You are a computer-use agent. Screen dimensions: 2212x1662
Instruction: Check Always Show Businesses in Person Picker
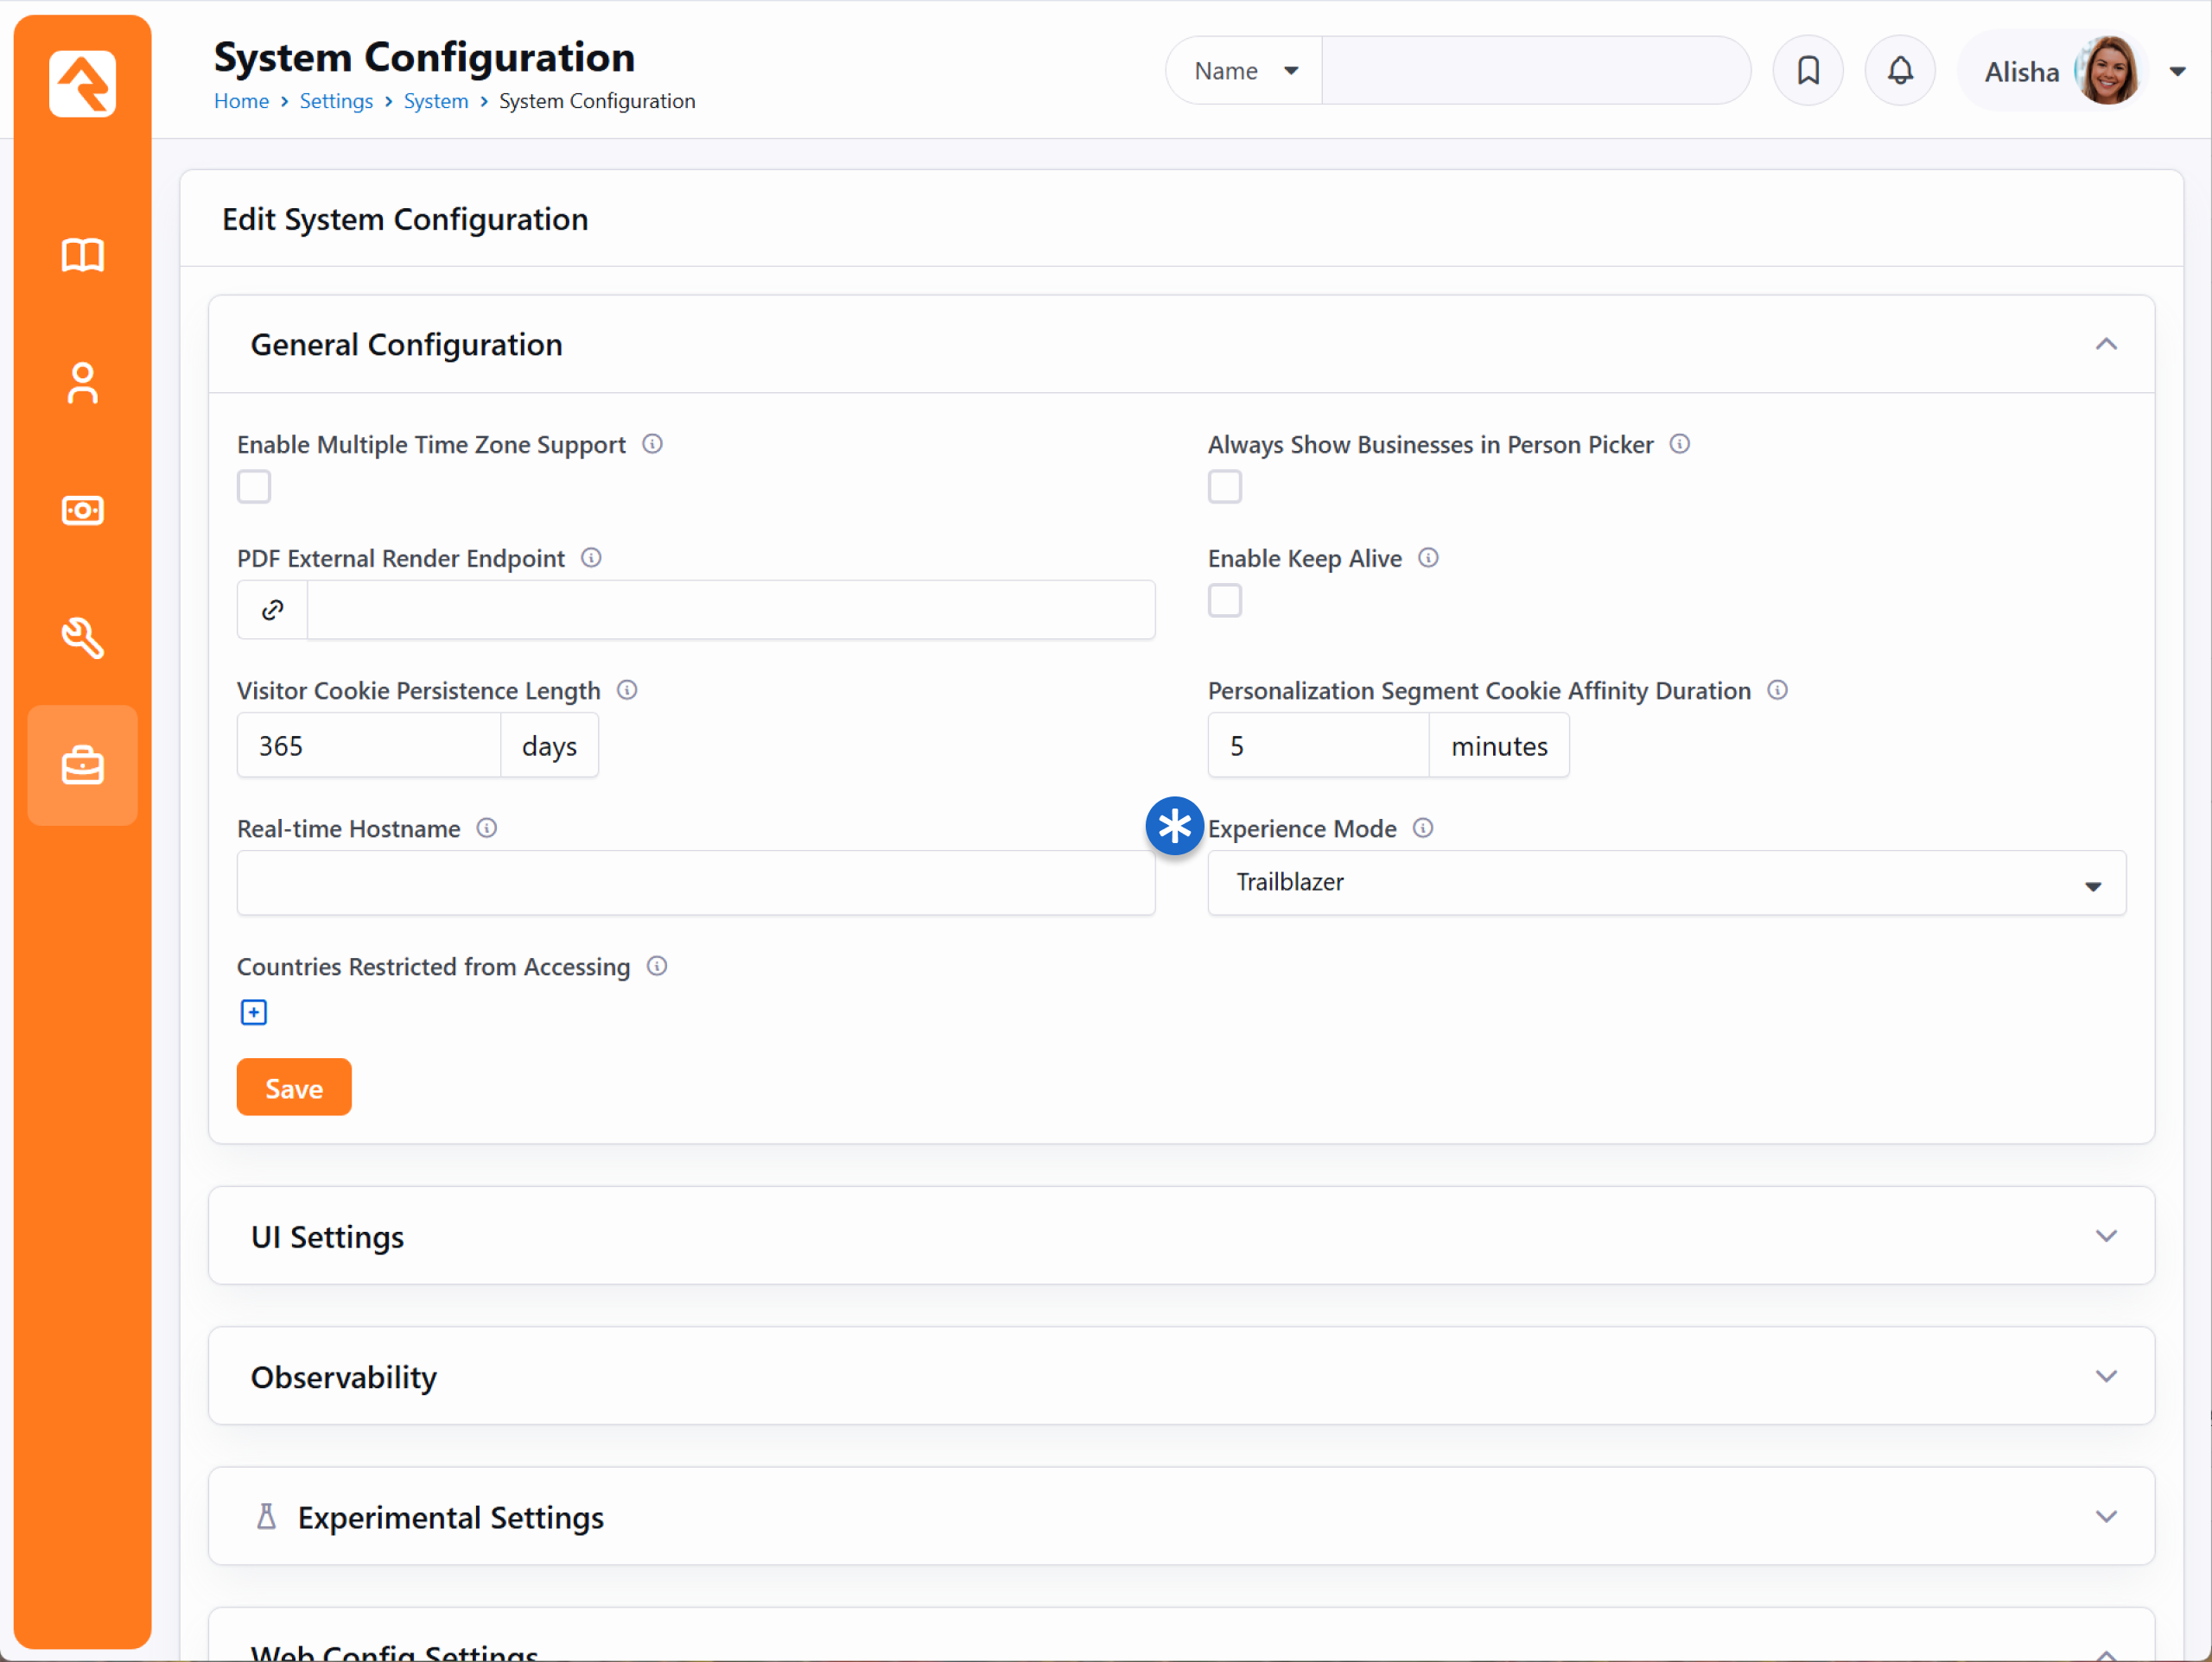pyautogui.click(x=1224, y=487)
